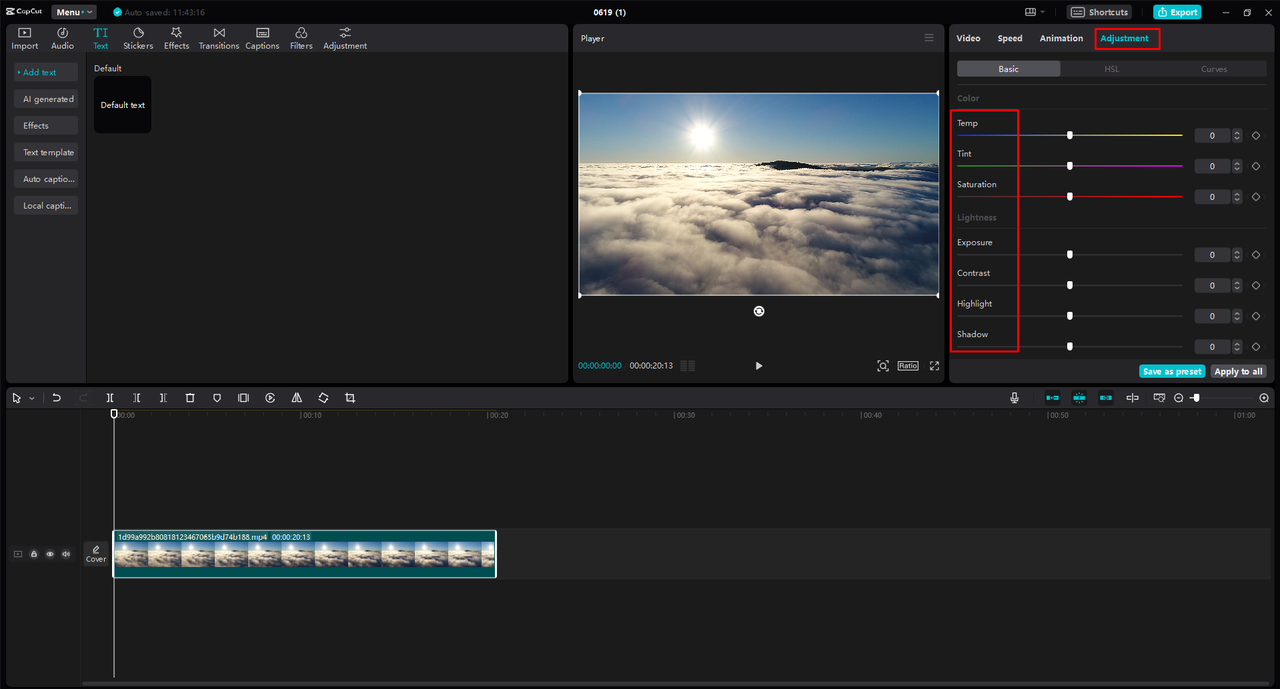Toggle linkage of clips
This screenshot has width=1280, height=689.
(1106, 398)
